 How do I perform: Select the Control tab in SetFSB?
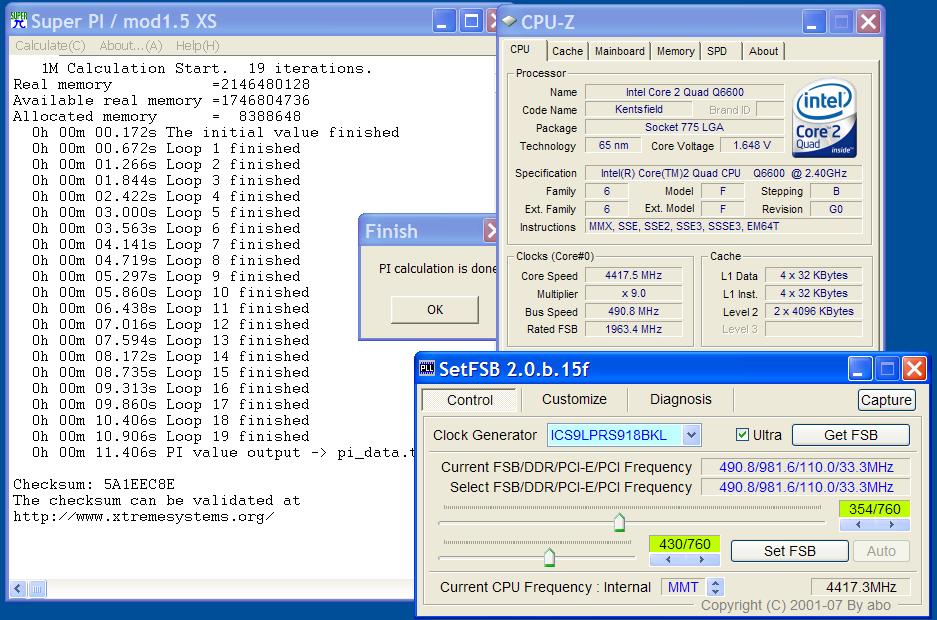point(470,400)
